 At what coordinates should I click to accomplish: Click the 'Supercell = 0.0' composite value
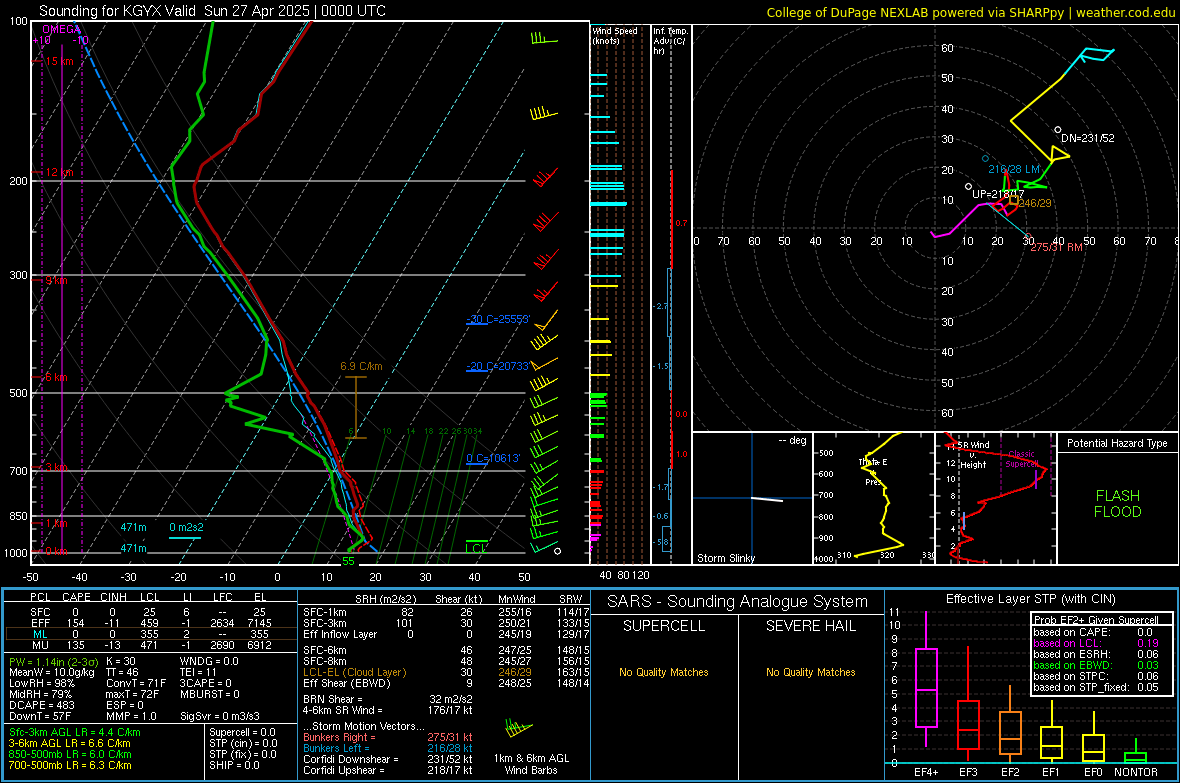pyautogui.click(x=242, y=733)
